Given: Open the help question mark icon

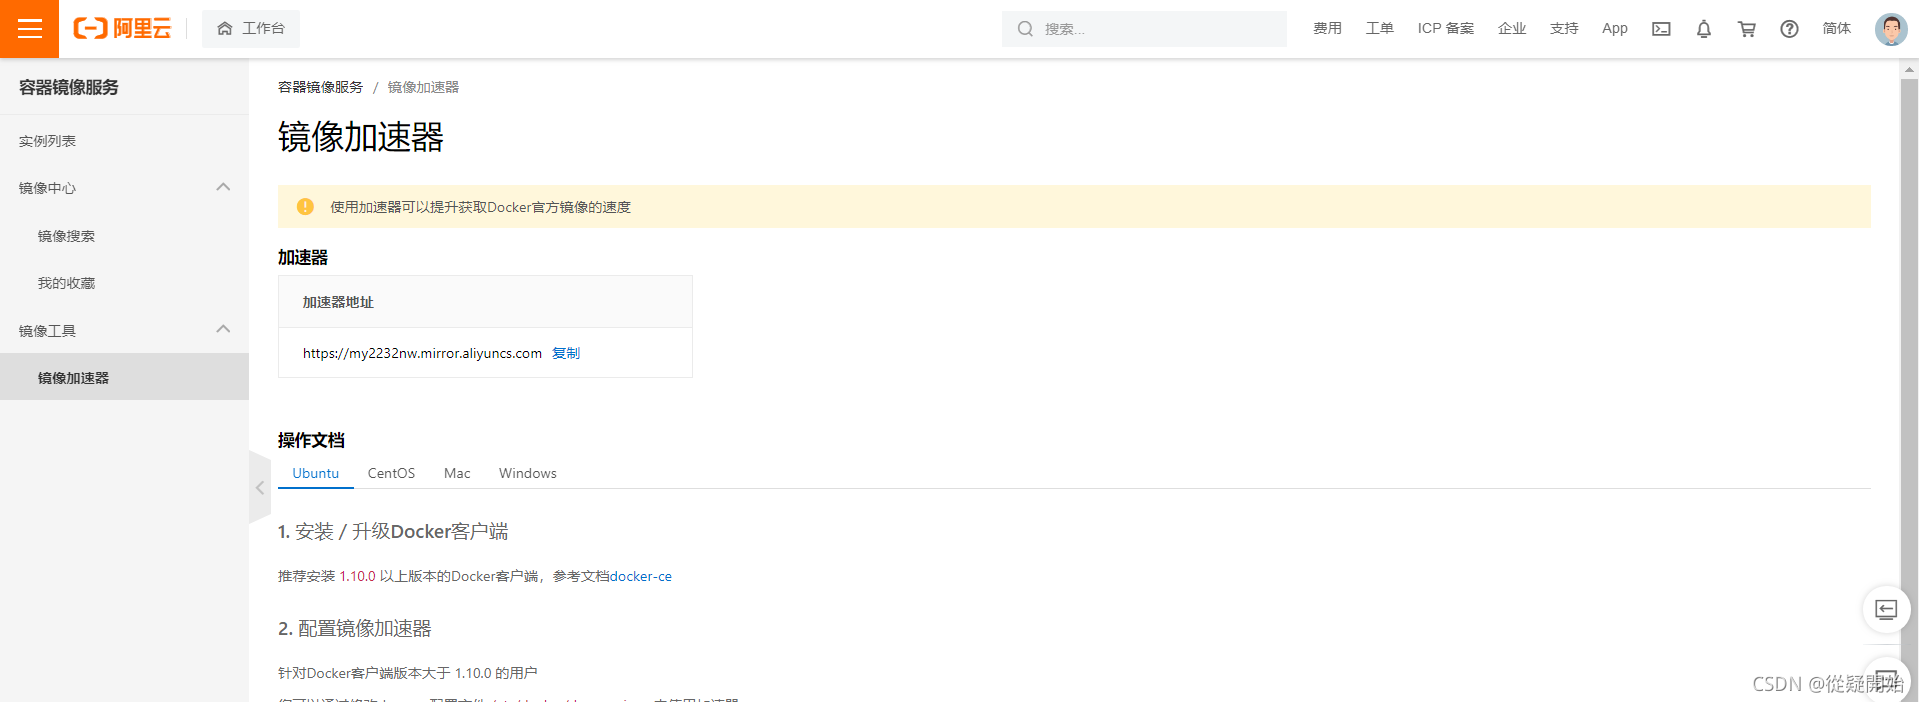Looking at the screenshot, I should pos(1789,29).
